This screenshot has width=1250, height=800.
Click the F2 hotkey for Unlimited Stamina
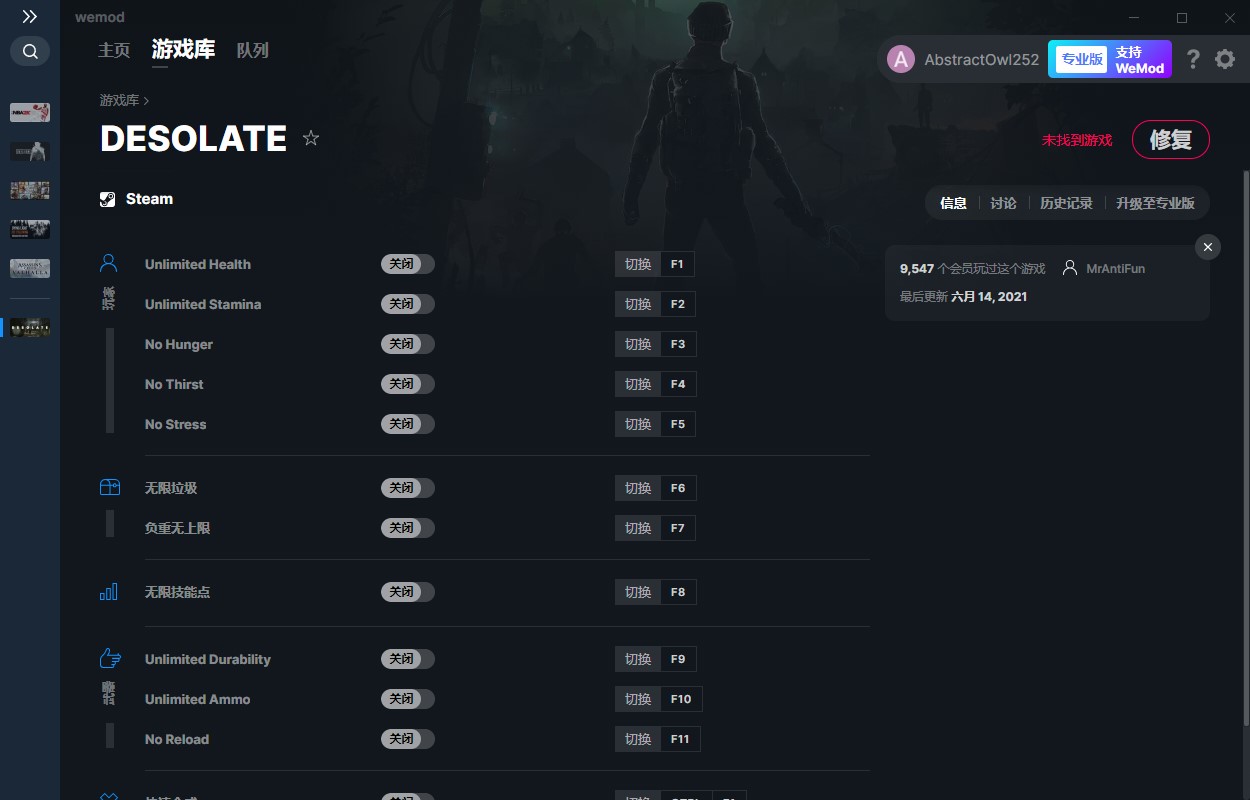pyautogui.click(x=678, y=304)
